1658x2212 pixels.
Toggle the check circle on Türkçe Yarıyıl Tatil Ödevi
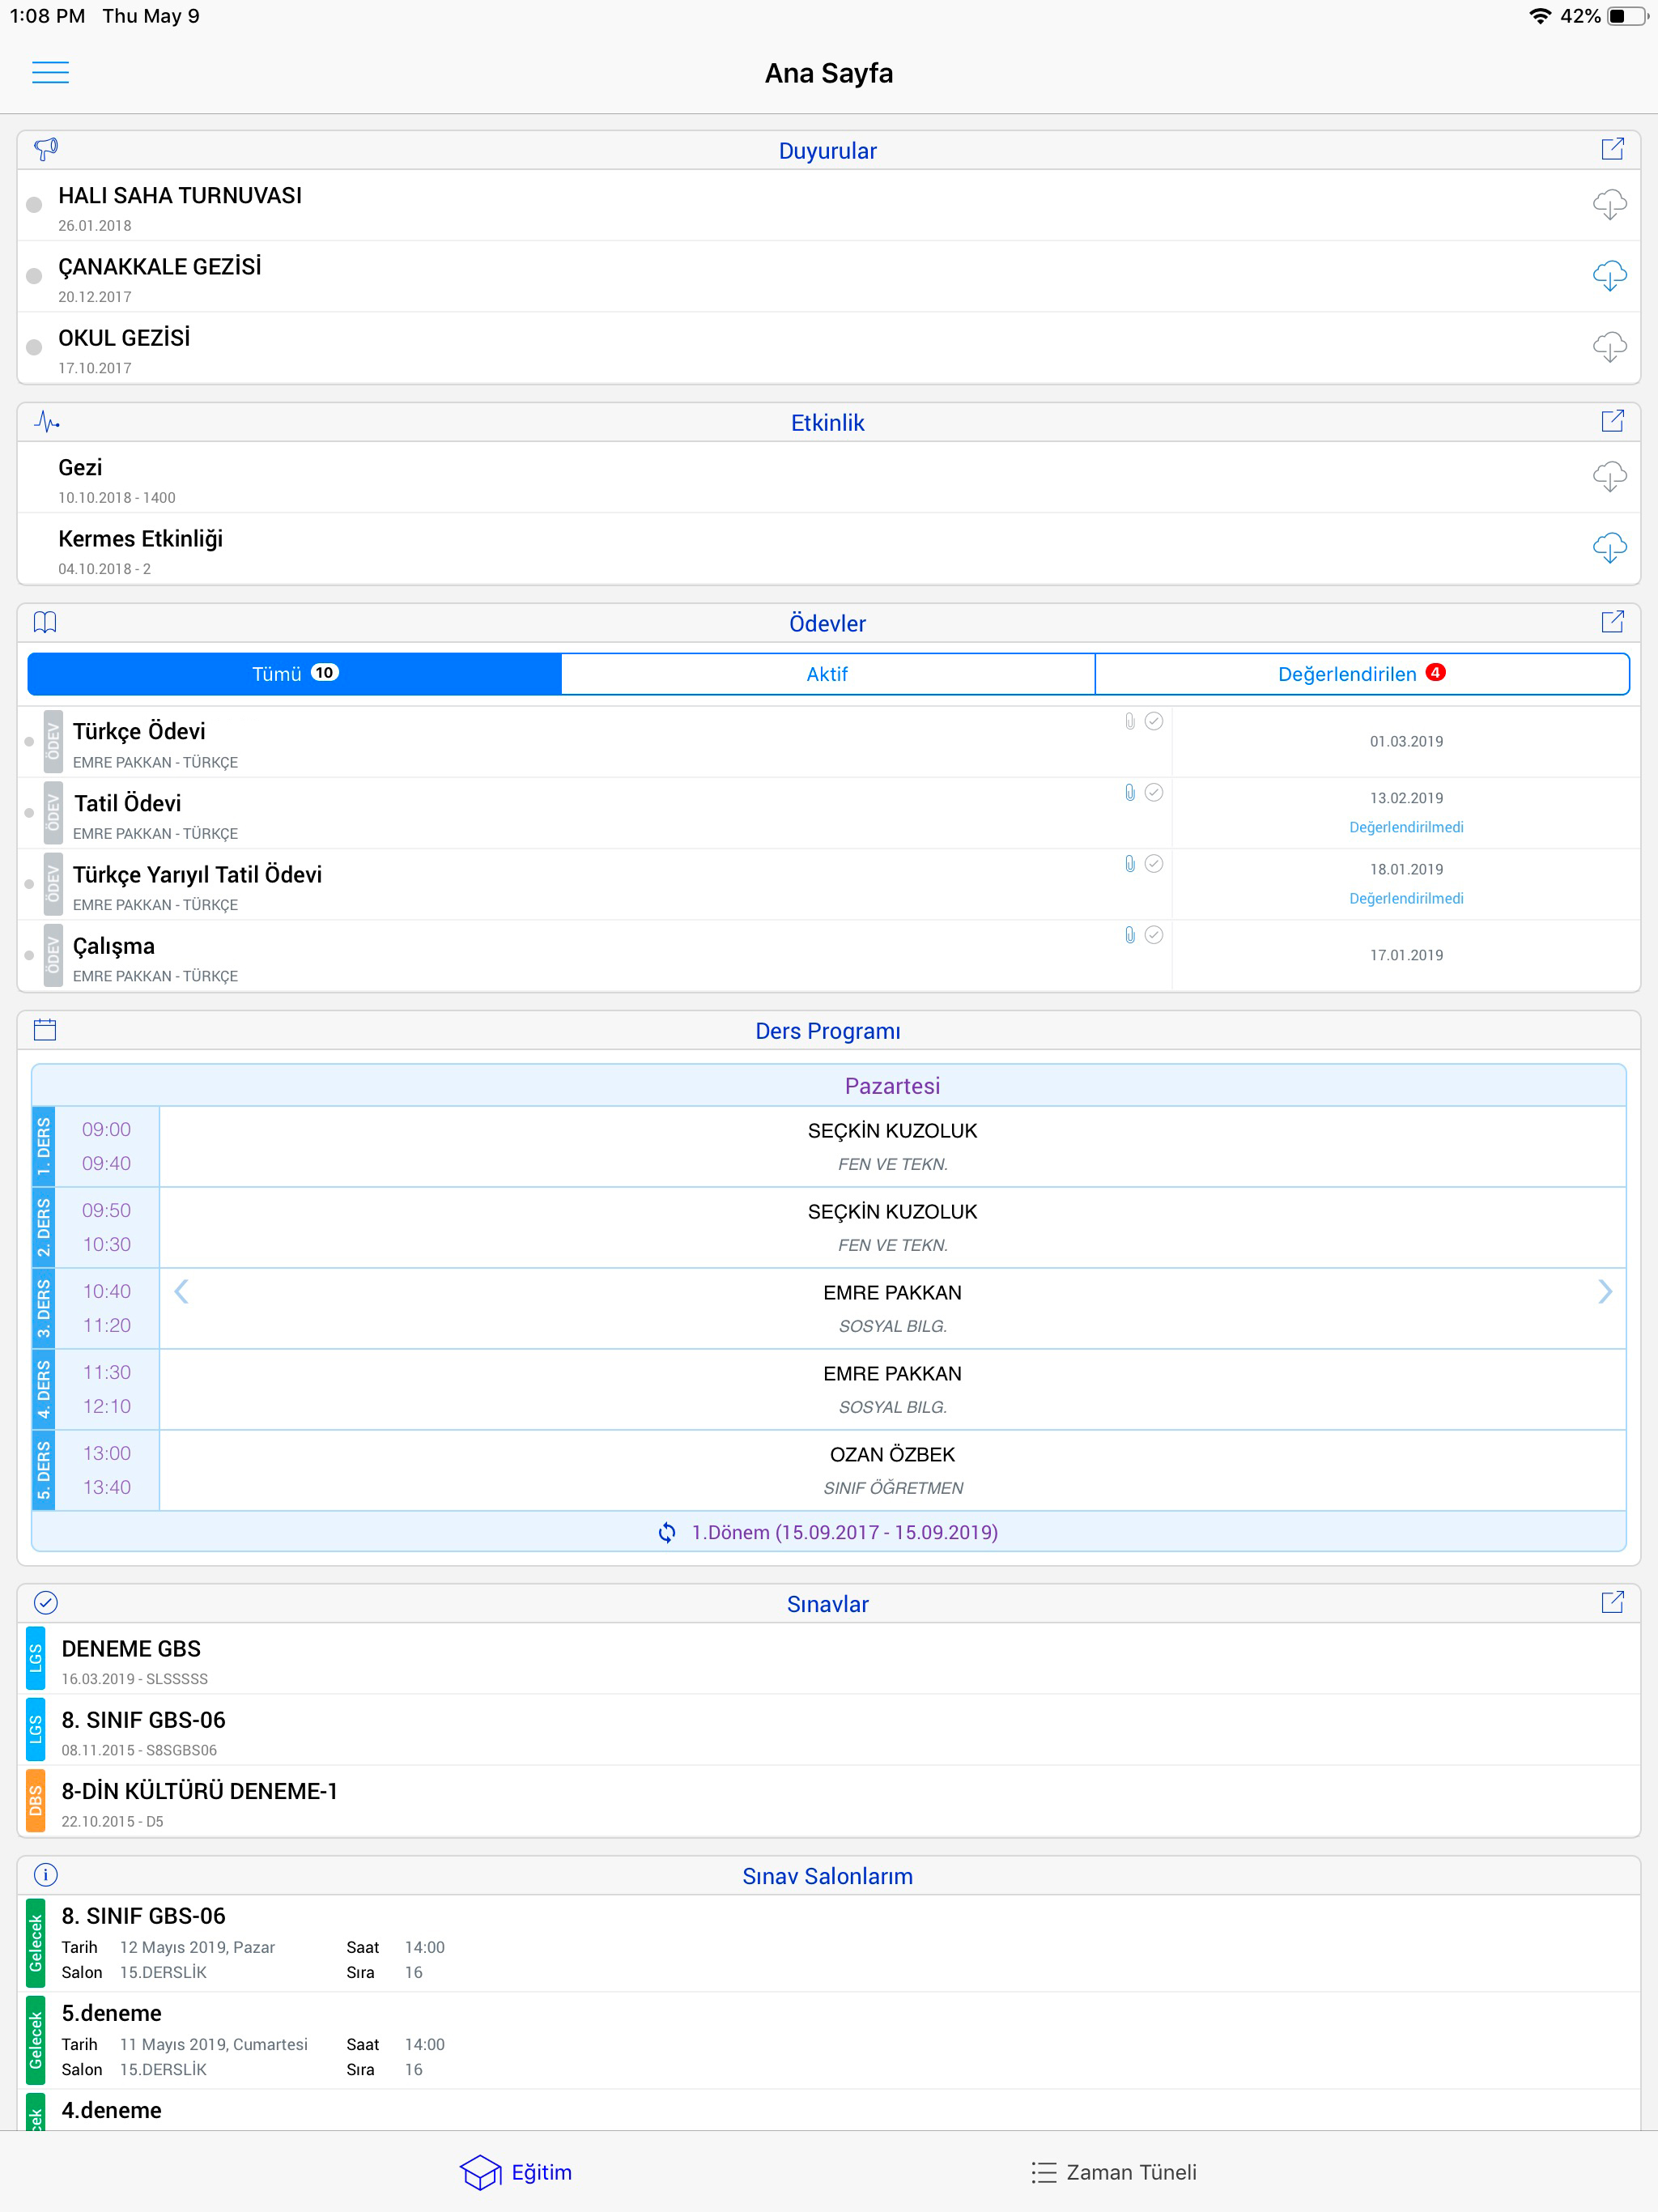[x=1153, y=864]
